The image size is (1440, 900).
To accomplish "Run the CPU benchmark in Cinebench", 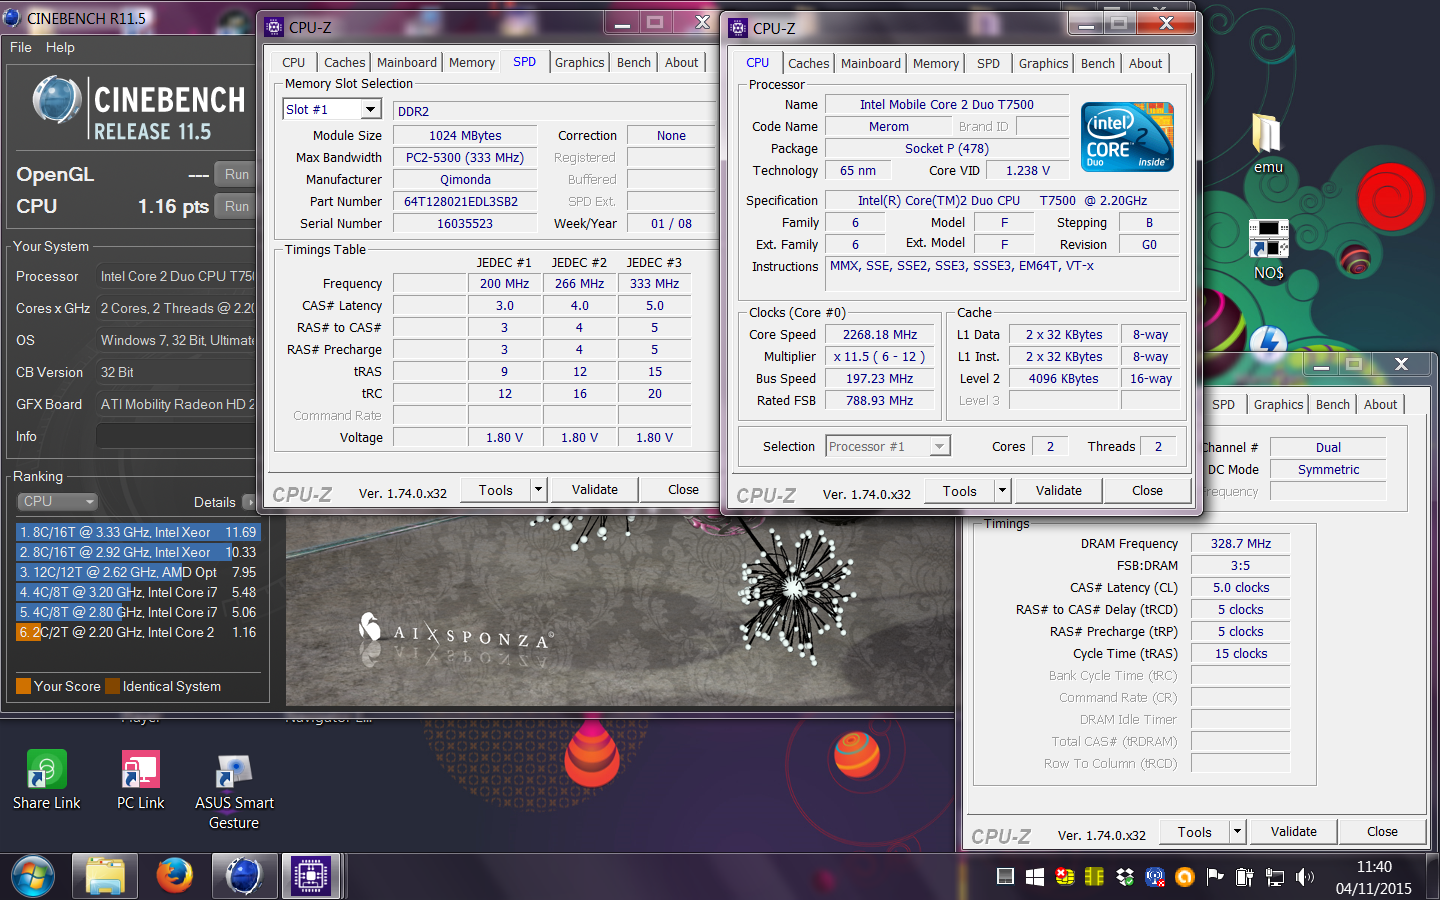I will click(x=237, y=206).
